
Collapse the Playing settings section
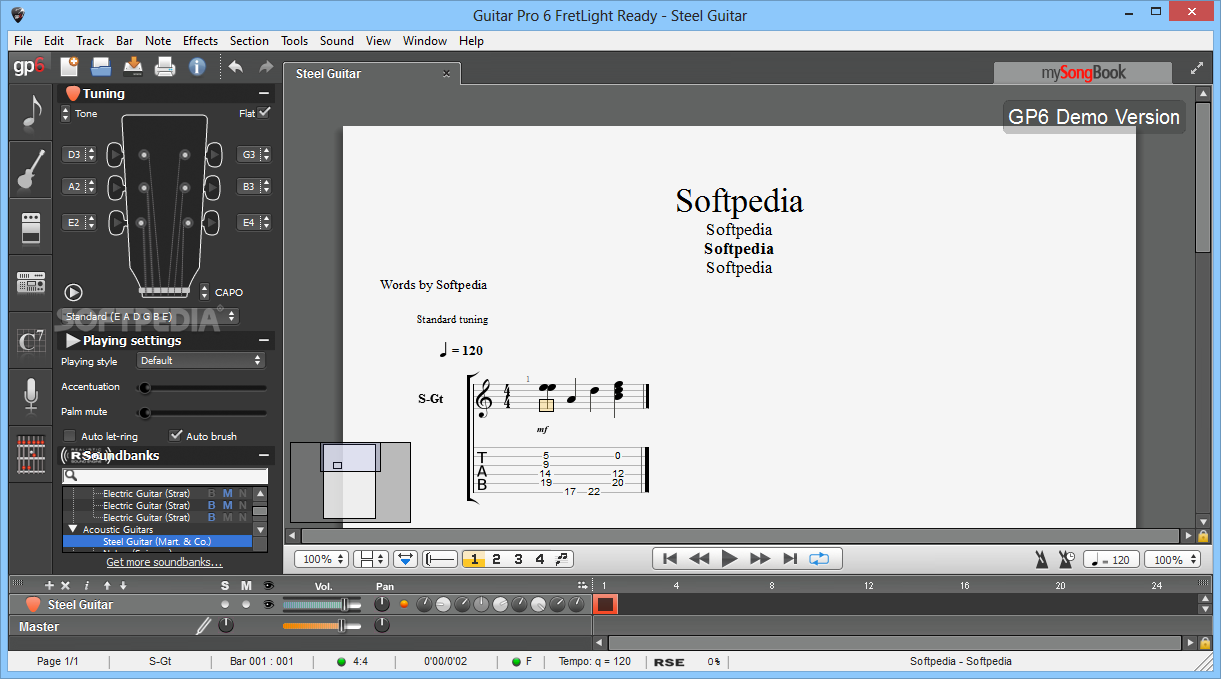264,340
